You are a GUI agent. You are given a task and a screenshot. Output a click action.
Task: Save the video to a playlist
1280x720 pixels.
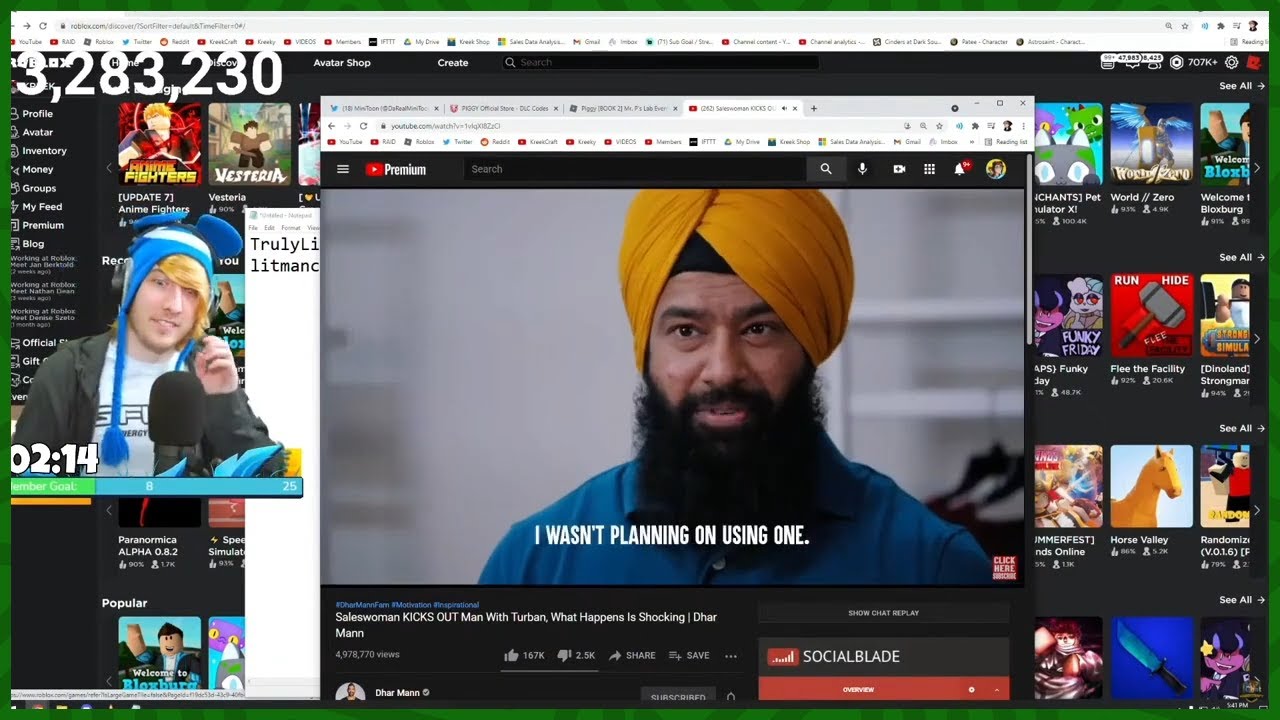(689, 656)
